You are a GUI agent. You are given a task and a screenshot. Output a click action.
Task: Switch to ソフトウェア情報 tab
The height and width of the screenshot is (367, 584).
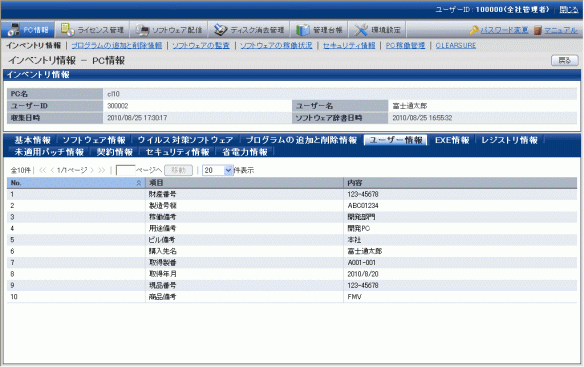click(x=94, y=140)
